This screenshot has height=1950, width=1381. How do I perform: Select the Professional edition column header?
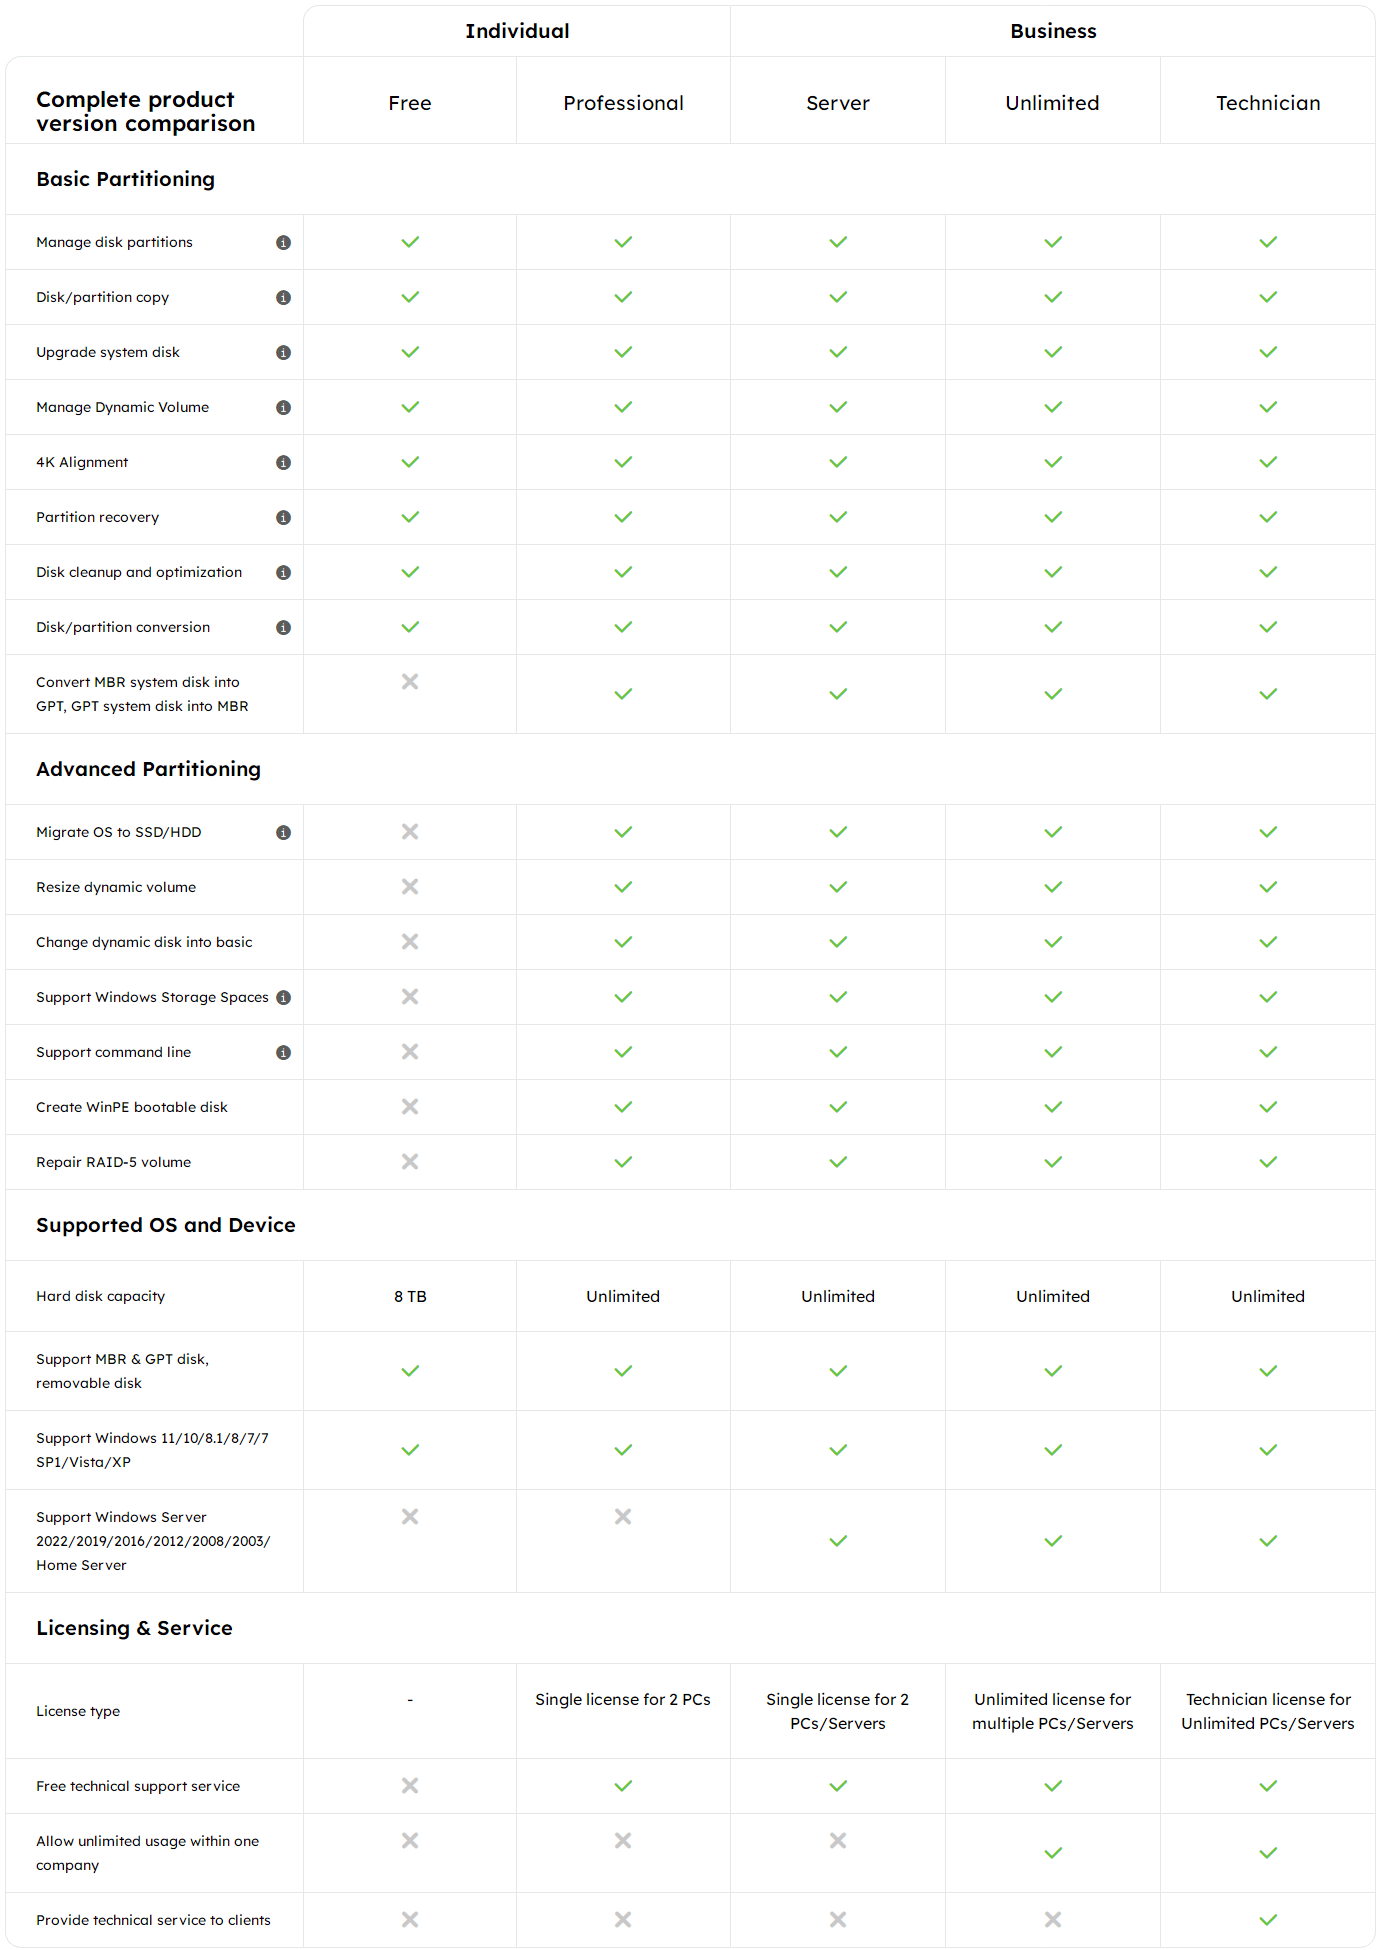tap(623, 103)
